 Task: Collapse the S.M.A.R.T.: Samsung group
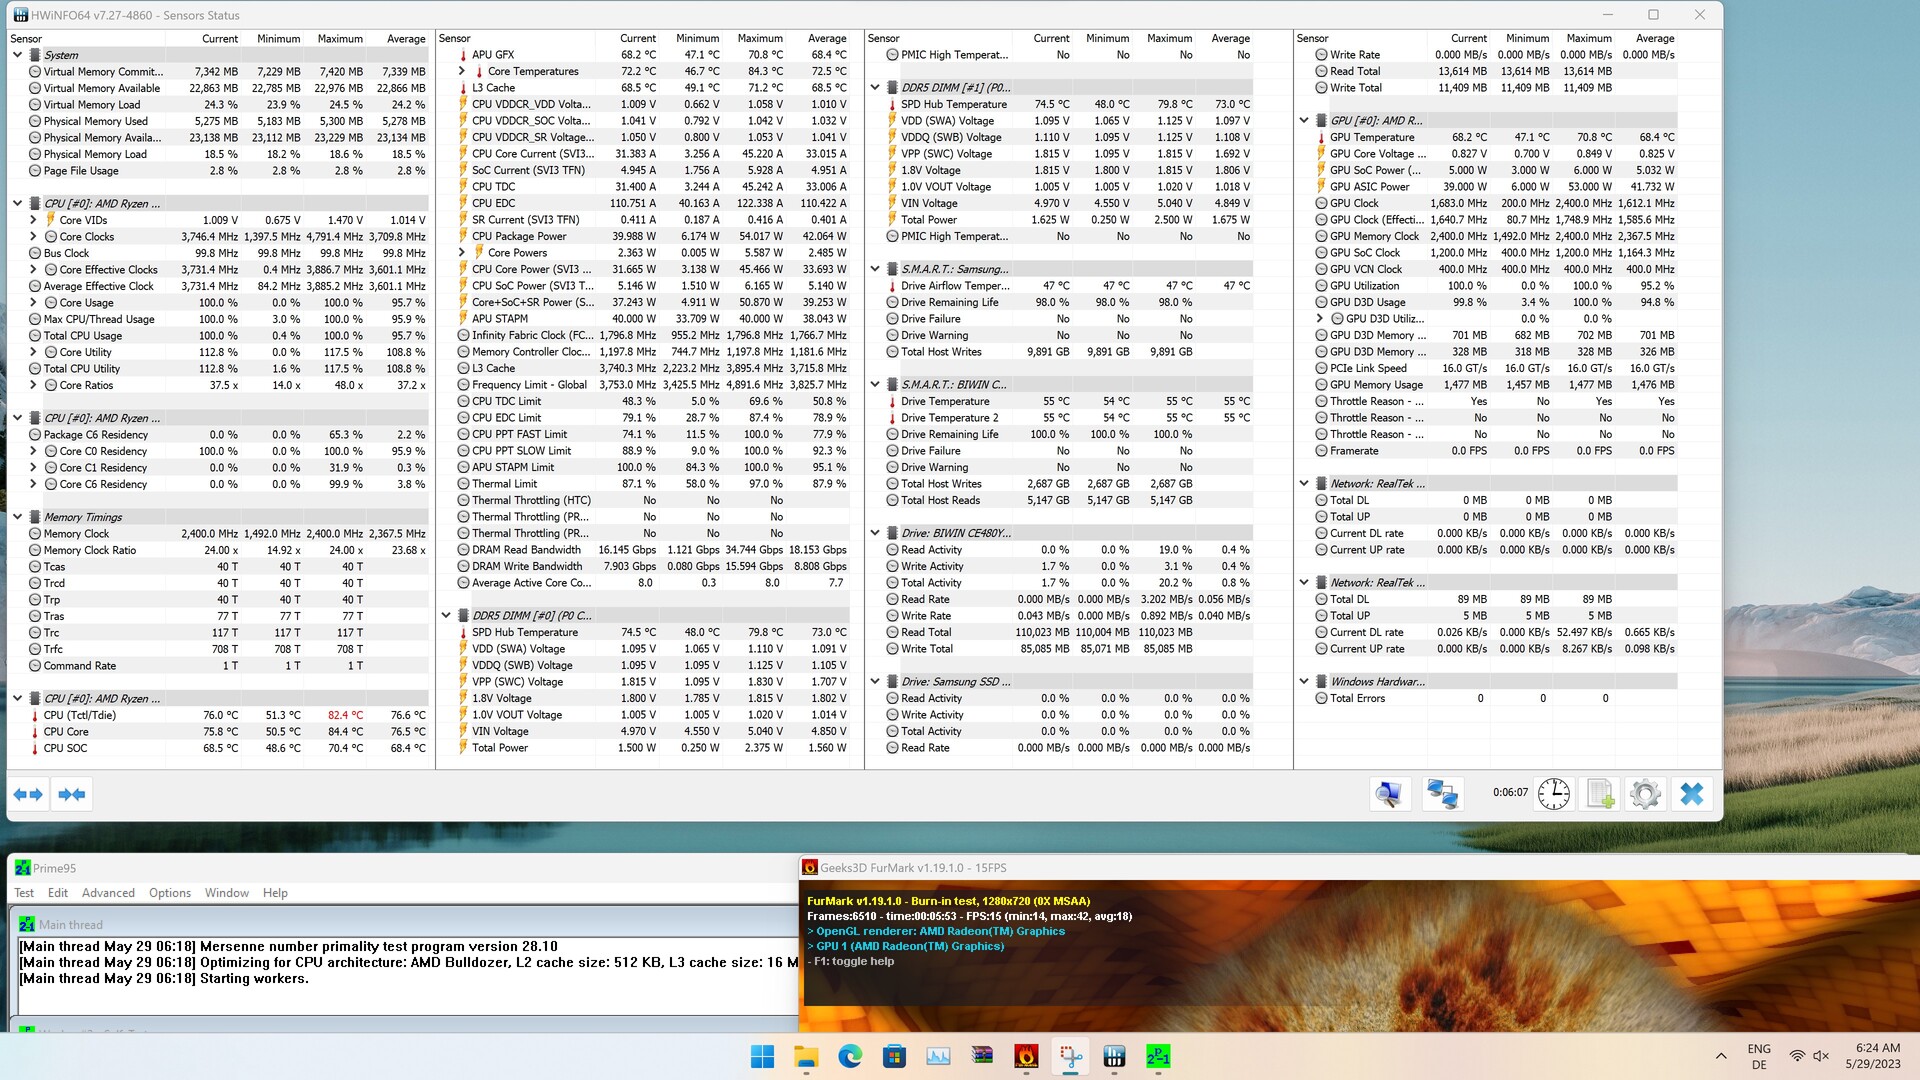[875, 269]
